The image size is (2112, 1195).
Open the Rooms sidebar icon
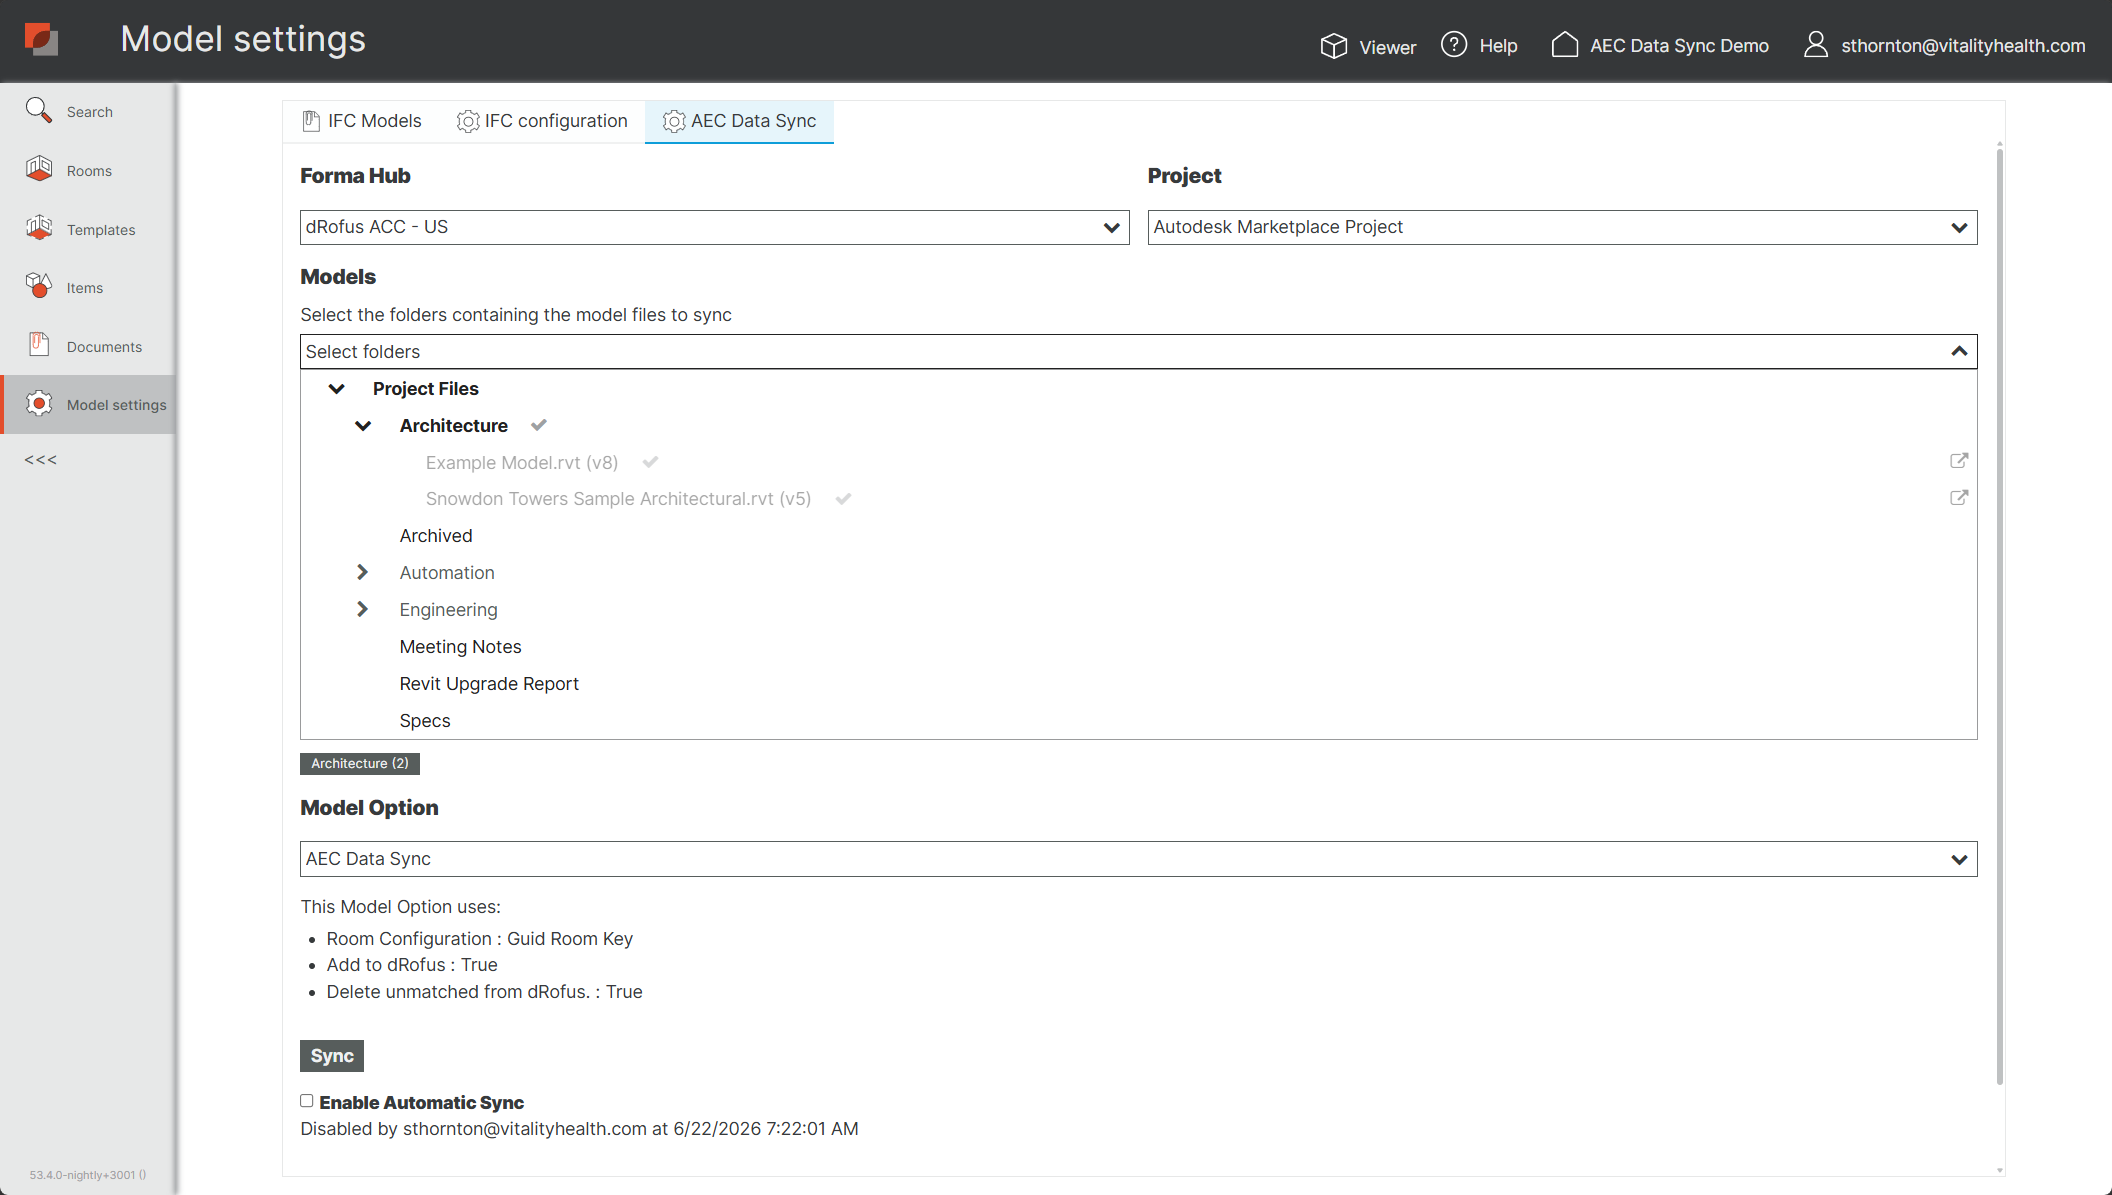39,169
